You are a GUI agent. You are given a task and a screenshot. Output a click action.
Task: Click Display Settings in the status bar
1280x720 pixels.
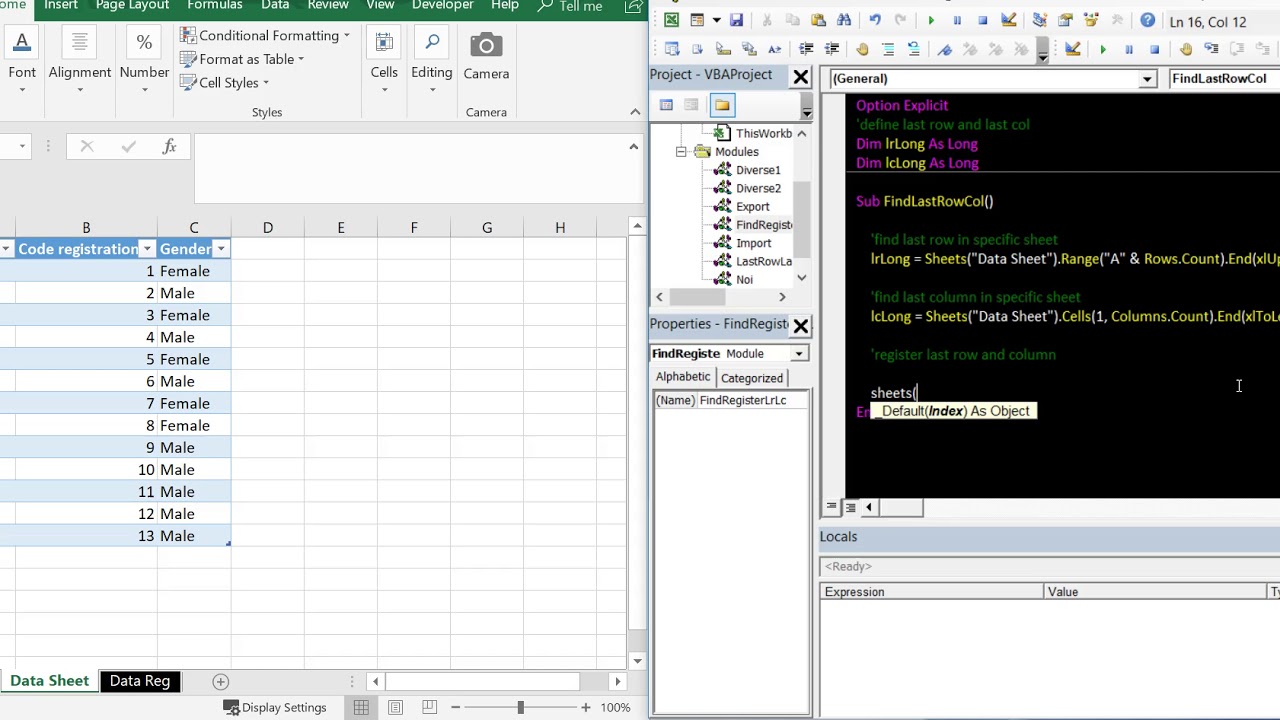(x=274, y=708)
